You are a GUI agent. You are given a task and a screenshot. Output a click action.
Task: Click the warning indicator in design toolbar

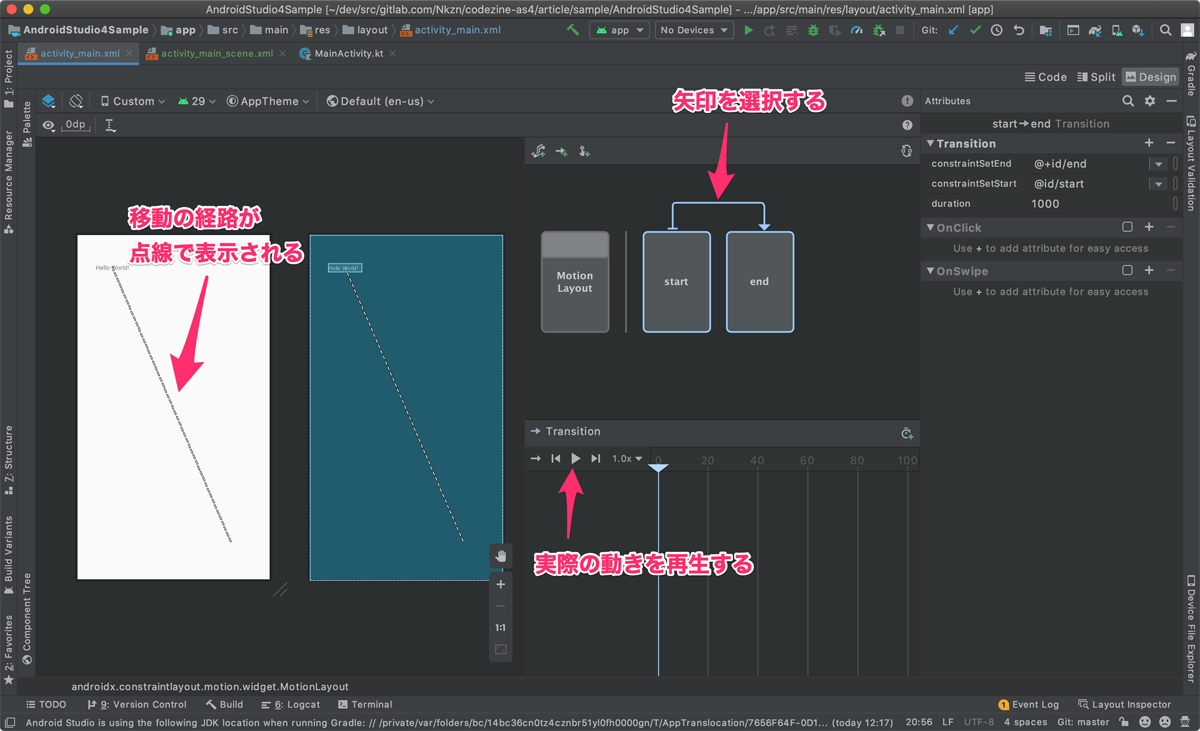coord(907,101)
